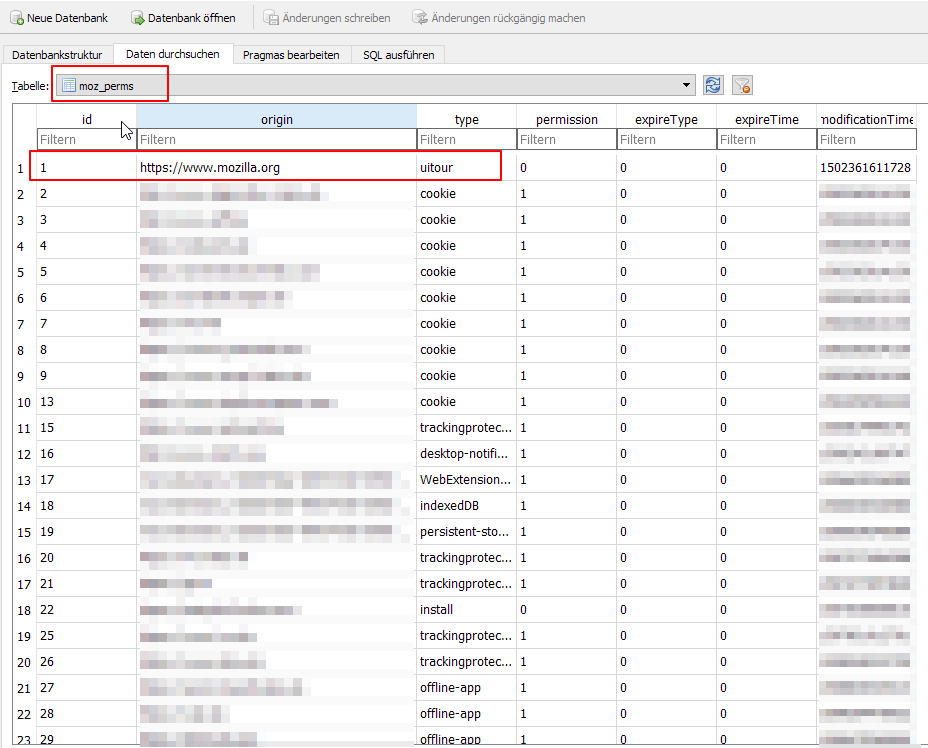Image resolution: width=928 pixels, height=748 pixels.
Task: Click the expireTime column header
Action: 767,119
